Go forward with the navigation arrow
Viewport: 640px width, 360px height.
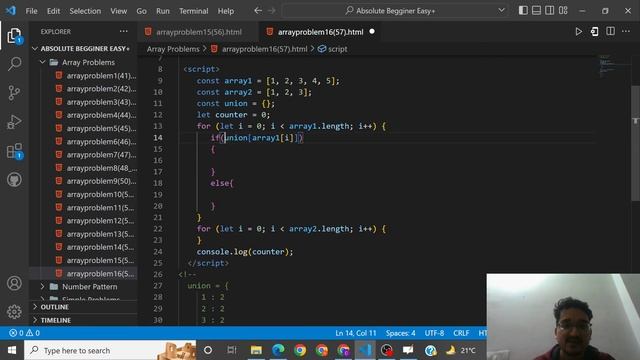pyautogui.click(x=272, y=11)
